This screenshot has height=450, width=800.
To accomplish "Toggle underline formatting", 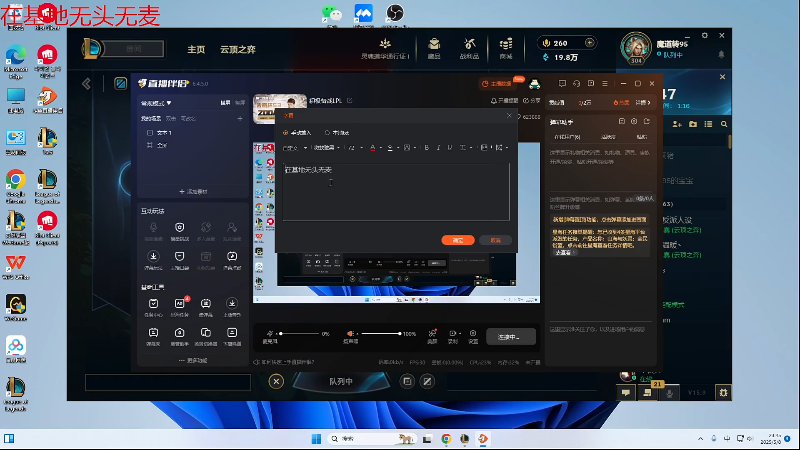I will click(450, 148).
